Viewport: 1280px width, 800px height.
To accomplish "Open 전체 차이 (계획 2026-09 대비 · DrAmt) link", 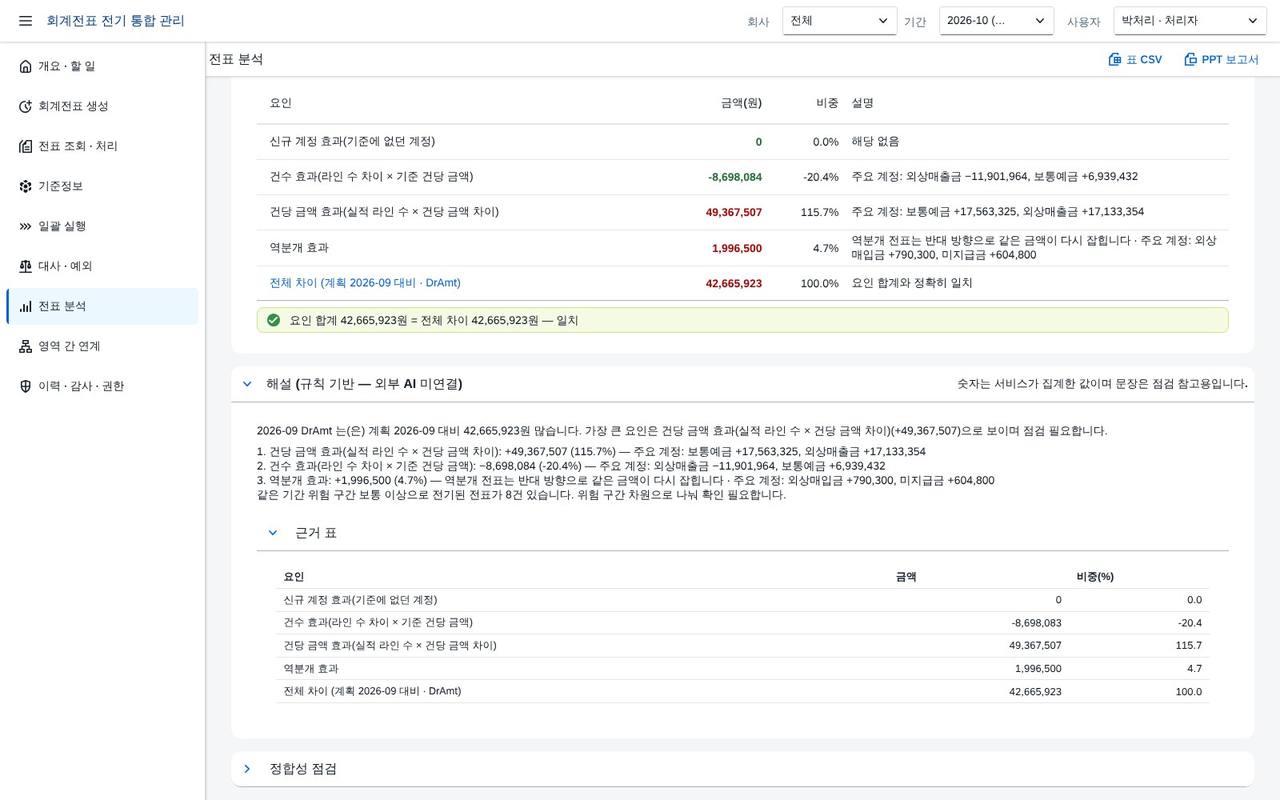I will pyautogui.click(x=365, y=283).
